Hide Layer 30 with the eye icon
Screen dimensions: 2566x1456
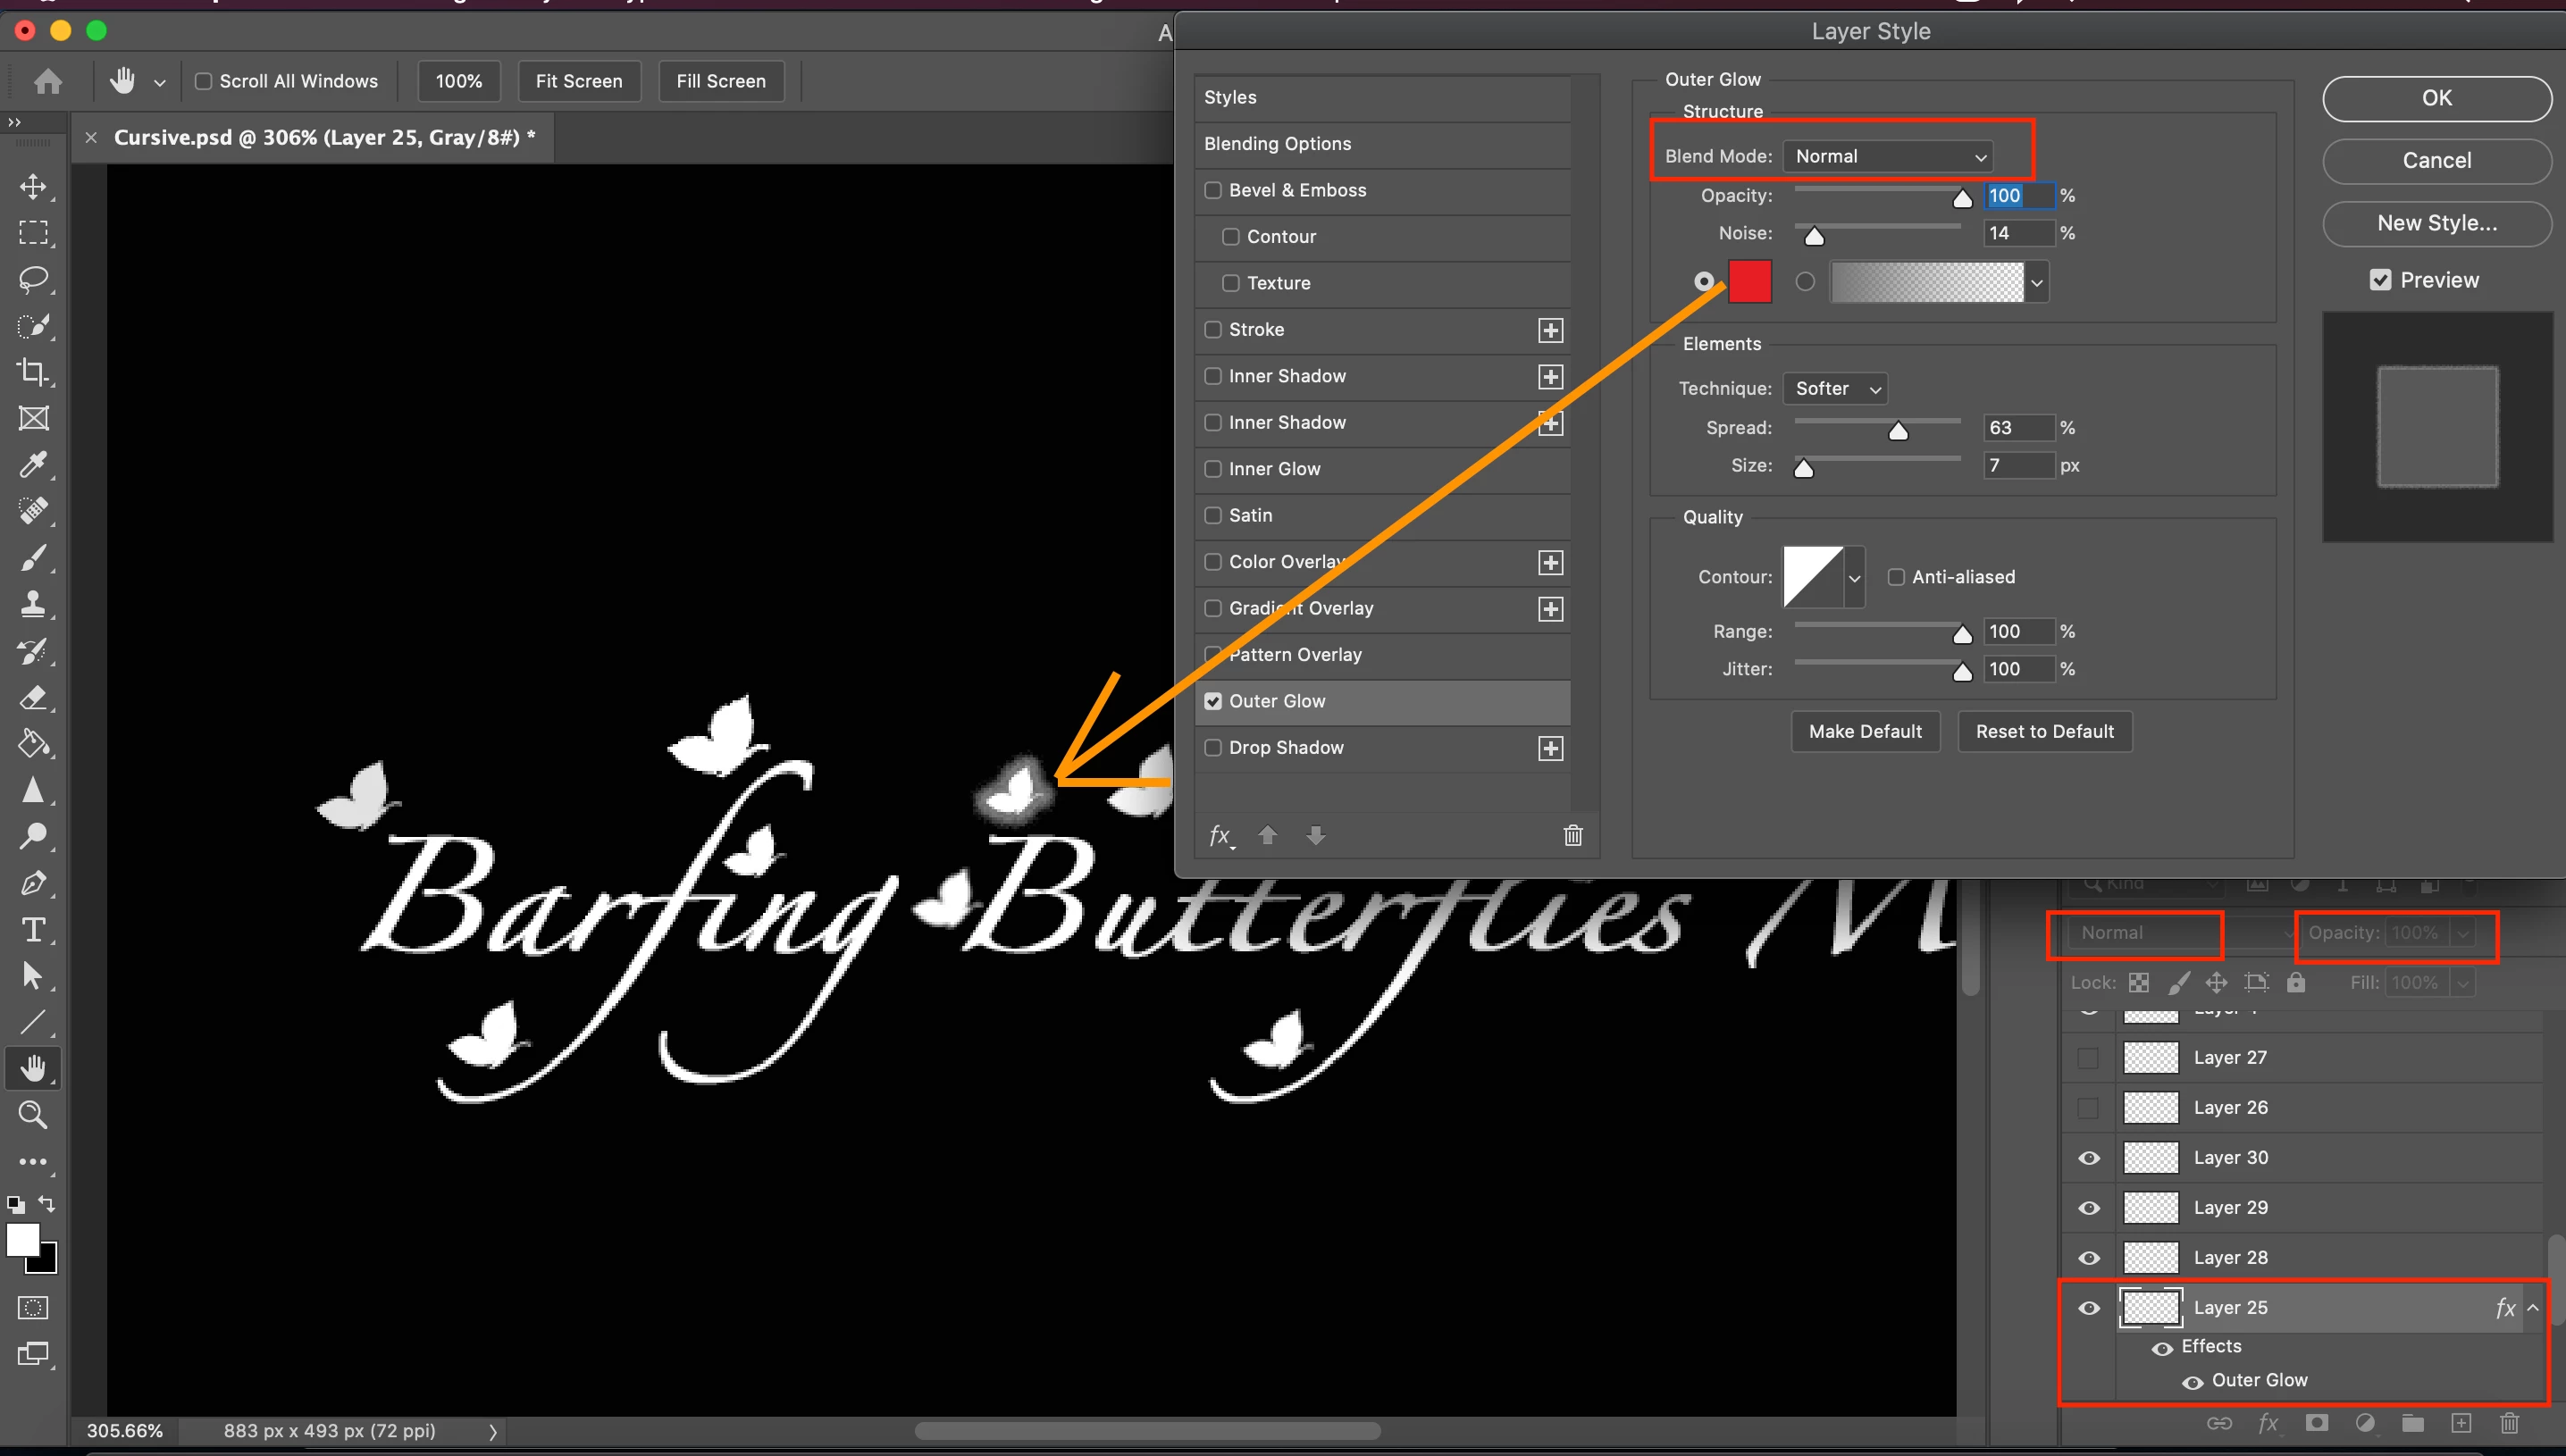point(2089,1158)
